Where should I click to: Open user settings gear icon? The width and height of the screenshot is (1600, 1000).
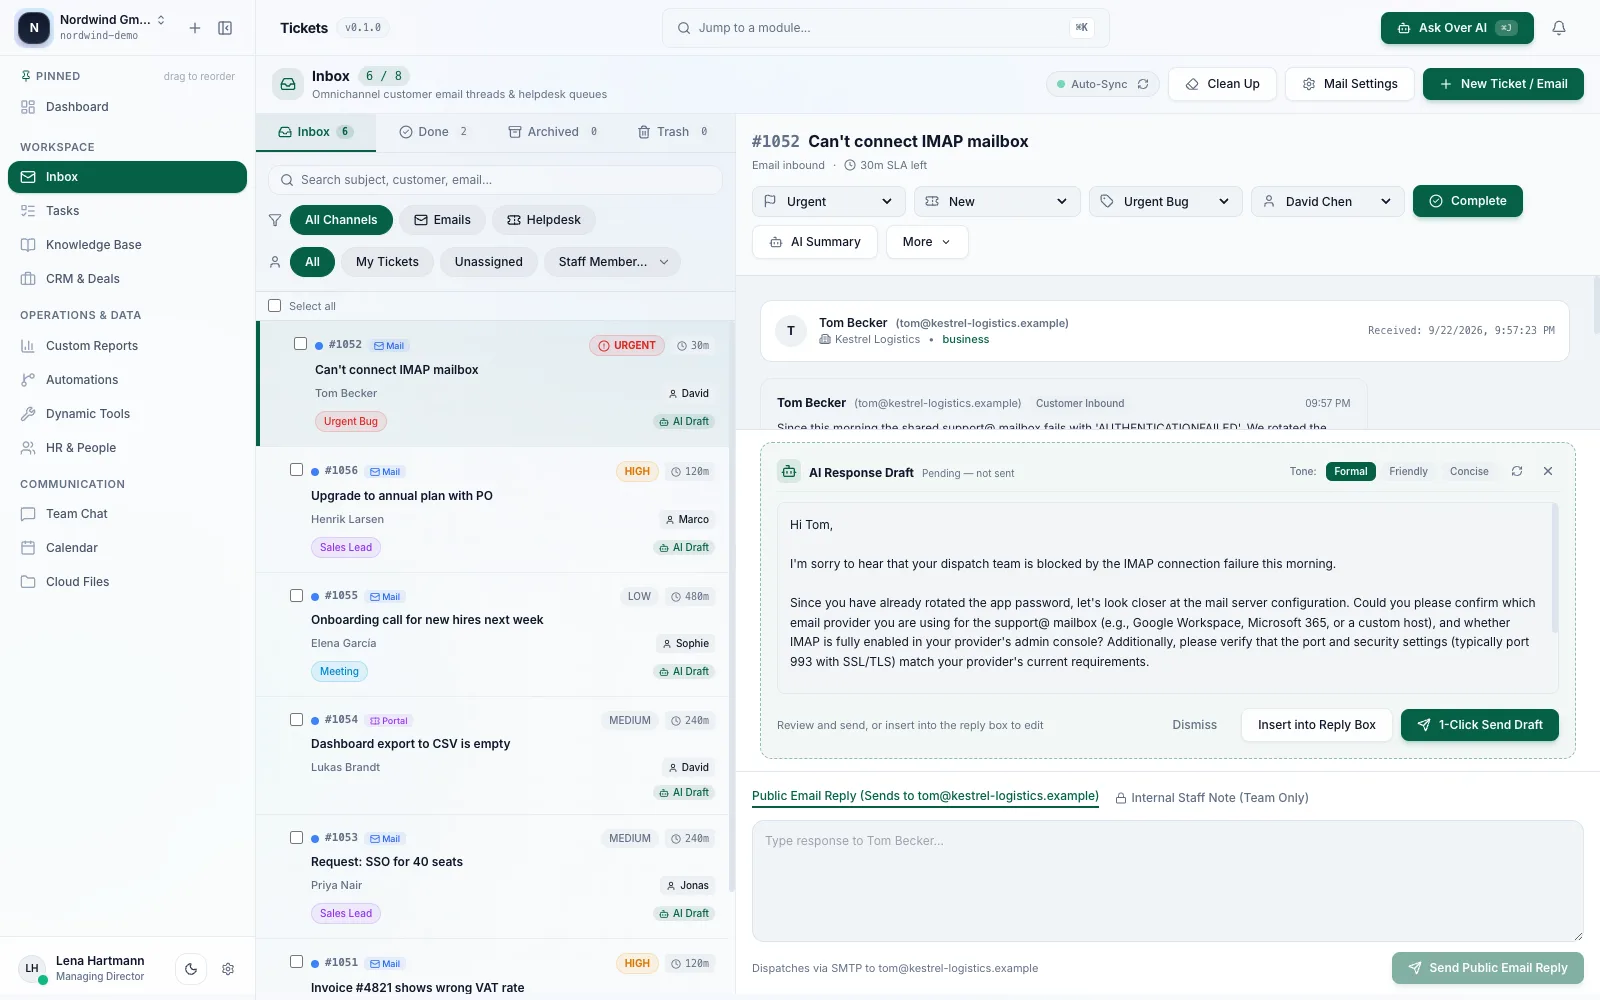[x=228, y=968]
